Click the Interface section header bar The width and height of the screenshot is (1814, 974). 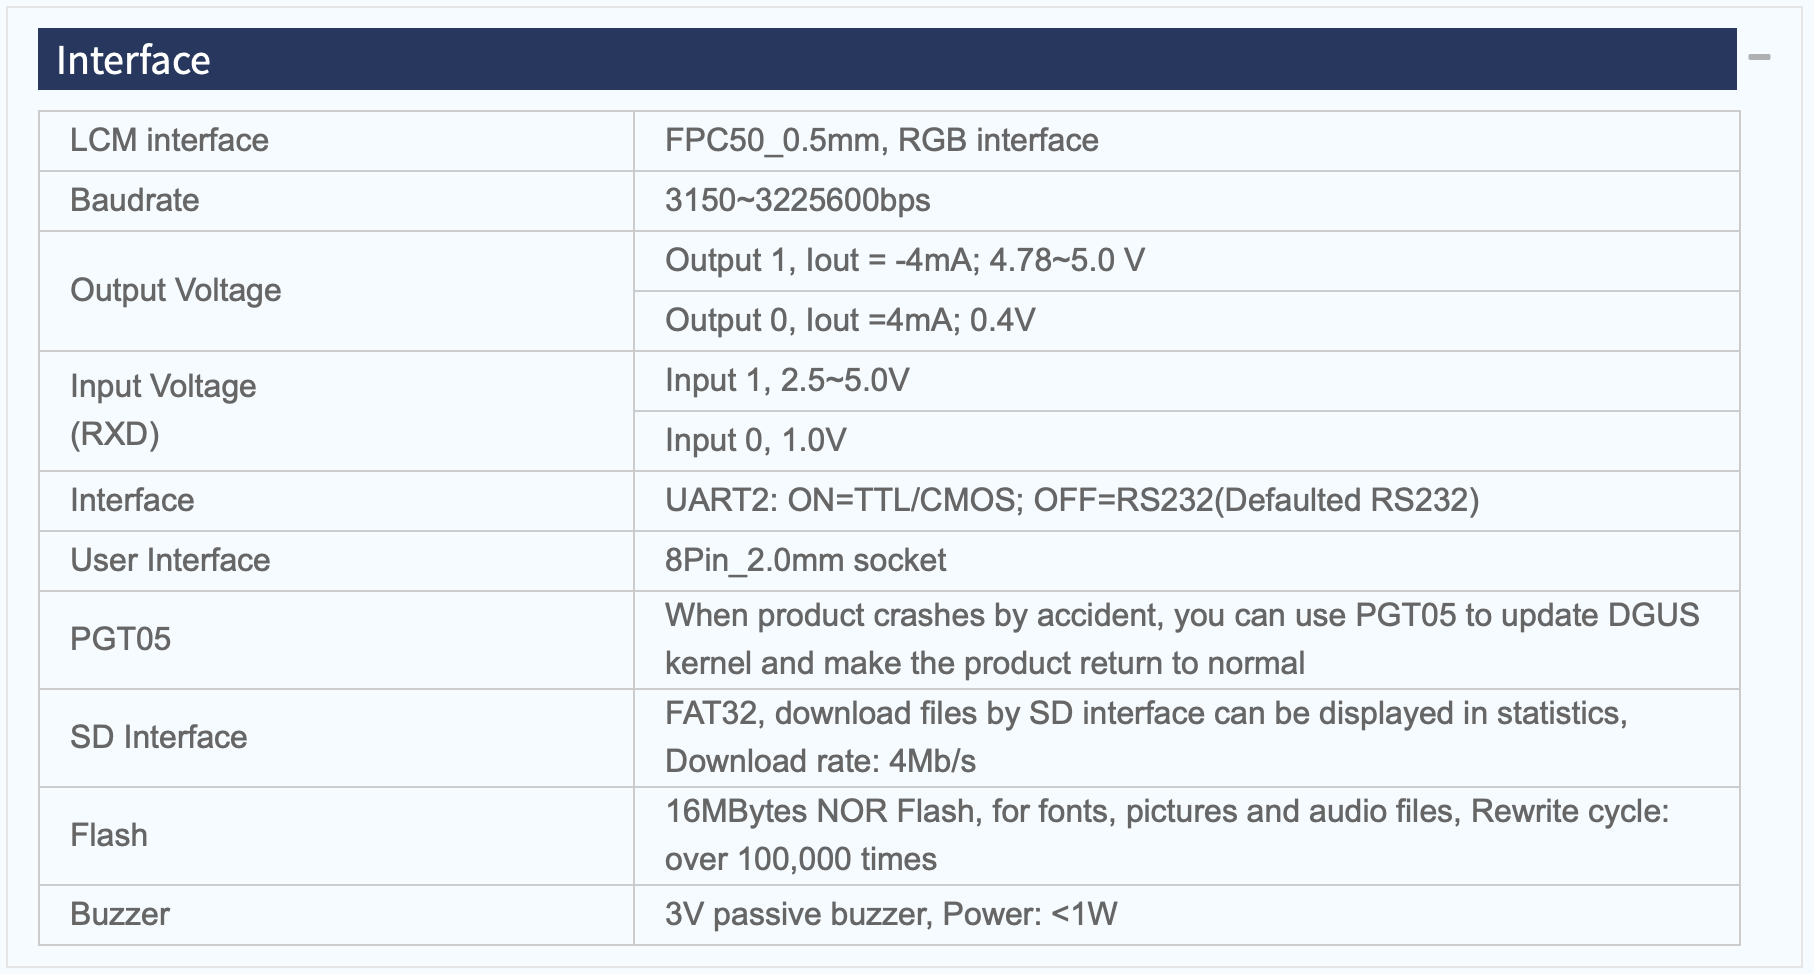(886, 60)
